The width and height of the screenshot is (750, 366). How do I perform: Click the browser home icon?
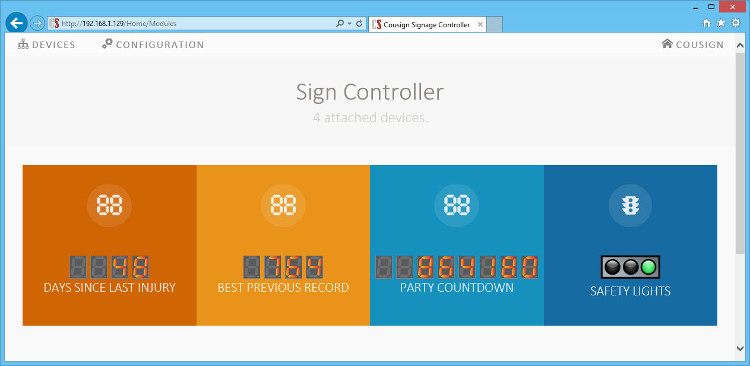tap(706, 23)
